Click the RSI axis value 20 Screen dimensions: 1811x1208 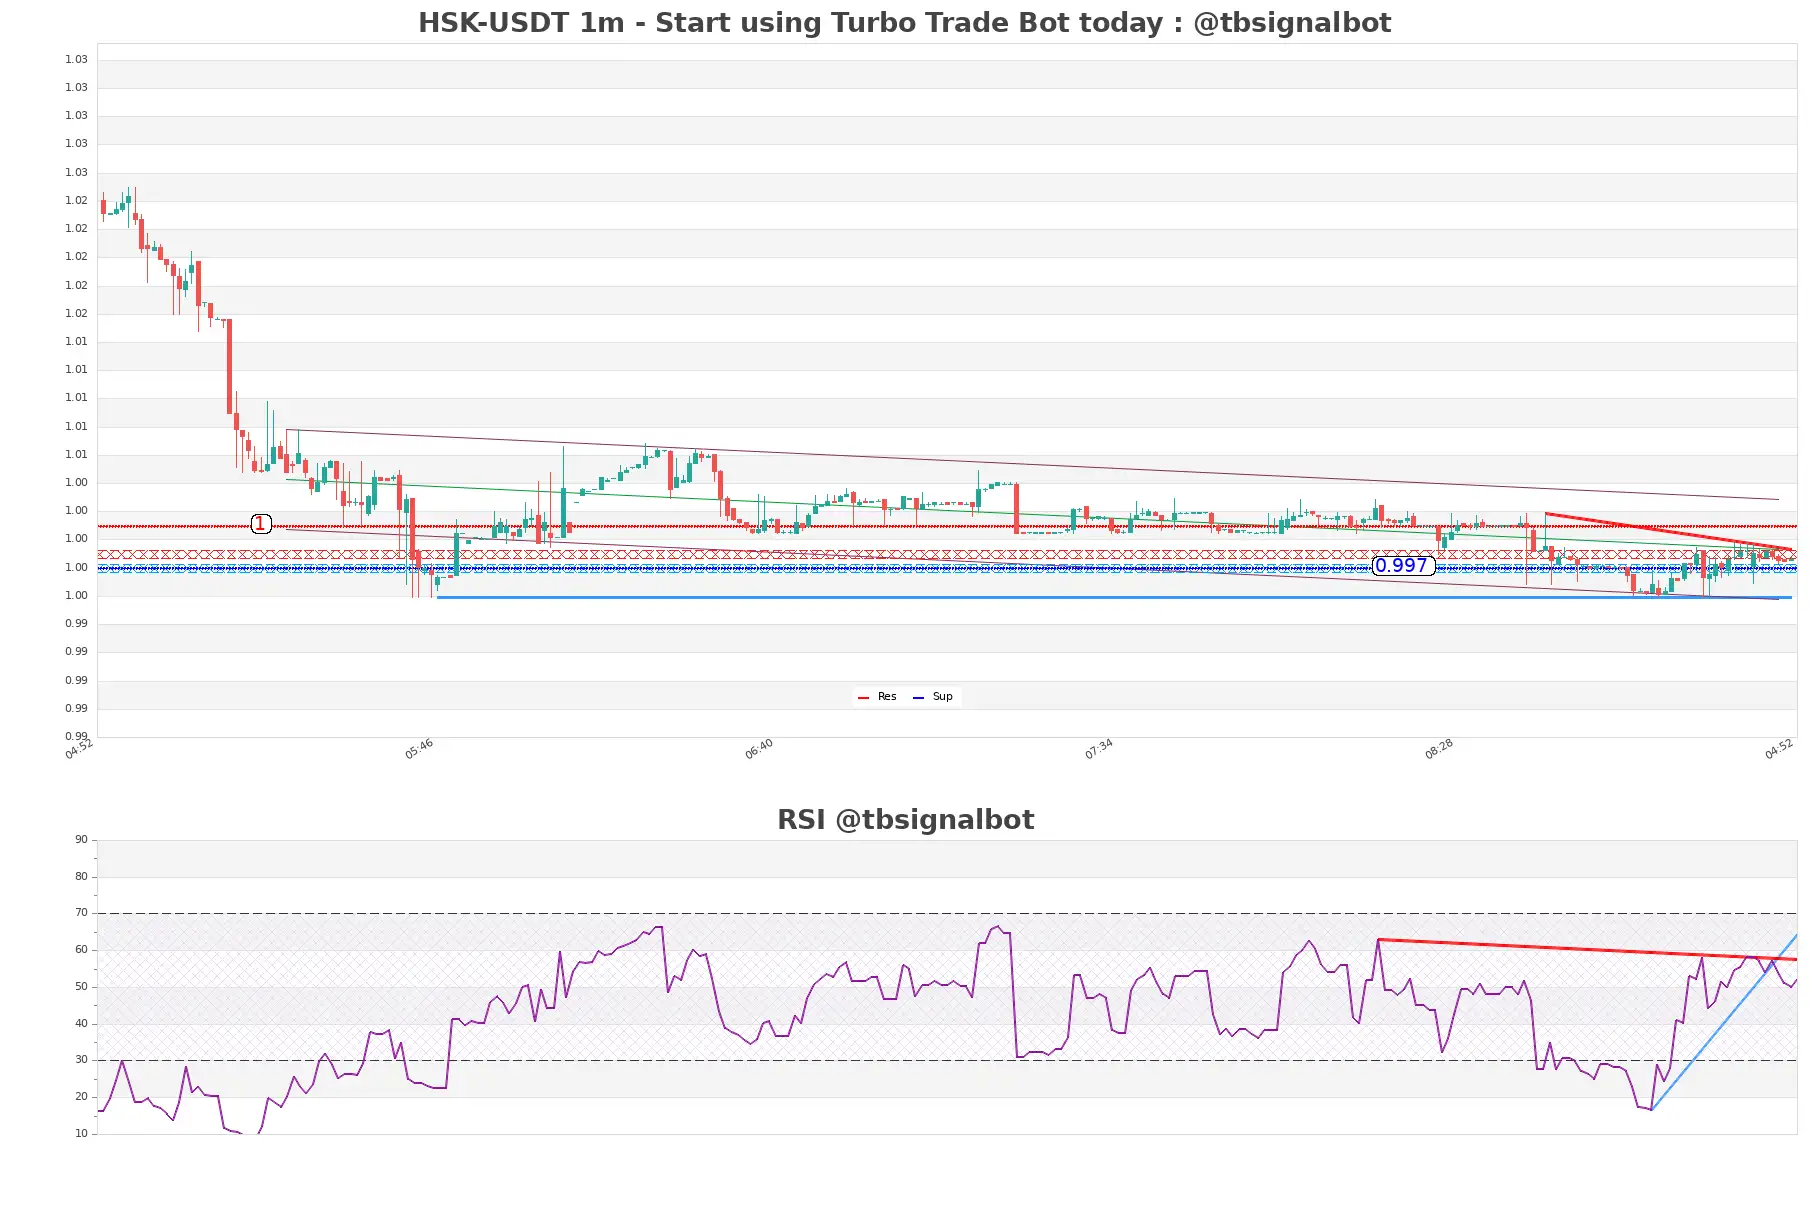click(x=81, y=1097)
